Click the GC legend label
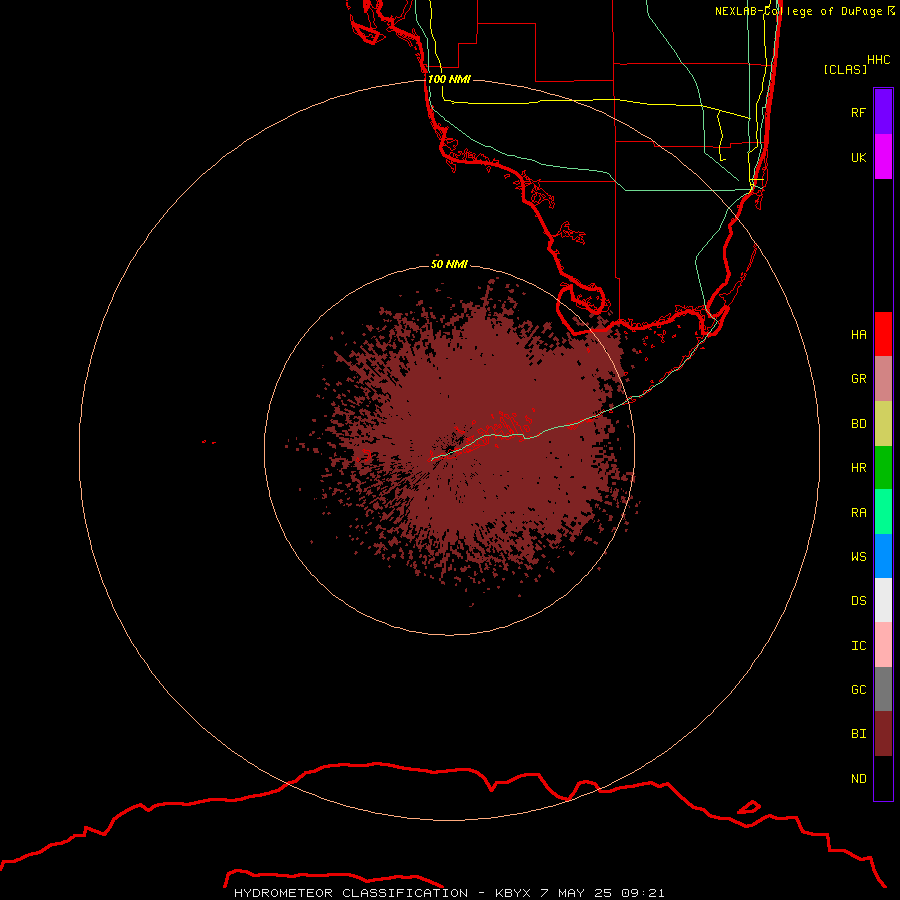Image resolution: width=900 pixels, height=900 pixels. [x=858, y=689]
